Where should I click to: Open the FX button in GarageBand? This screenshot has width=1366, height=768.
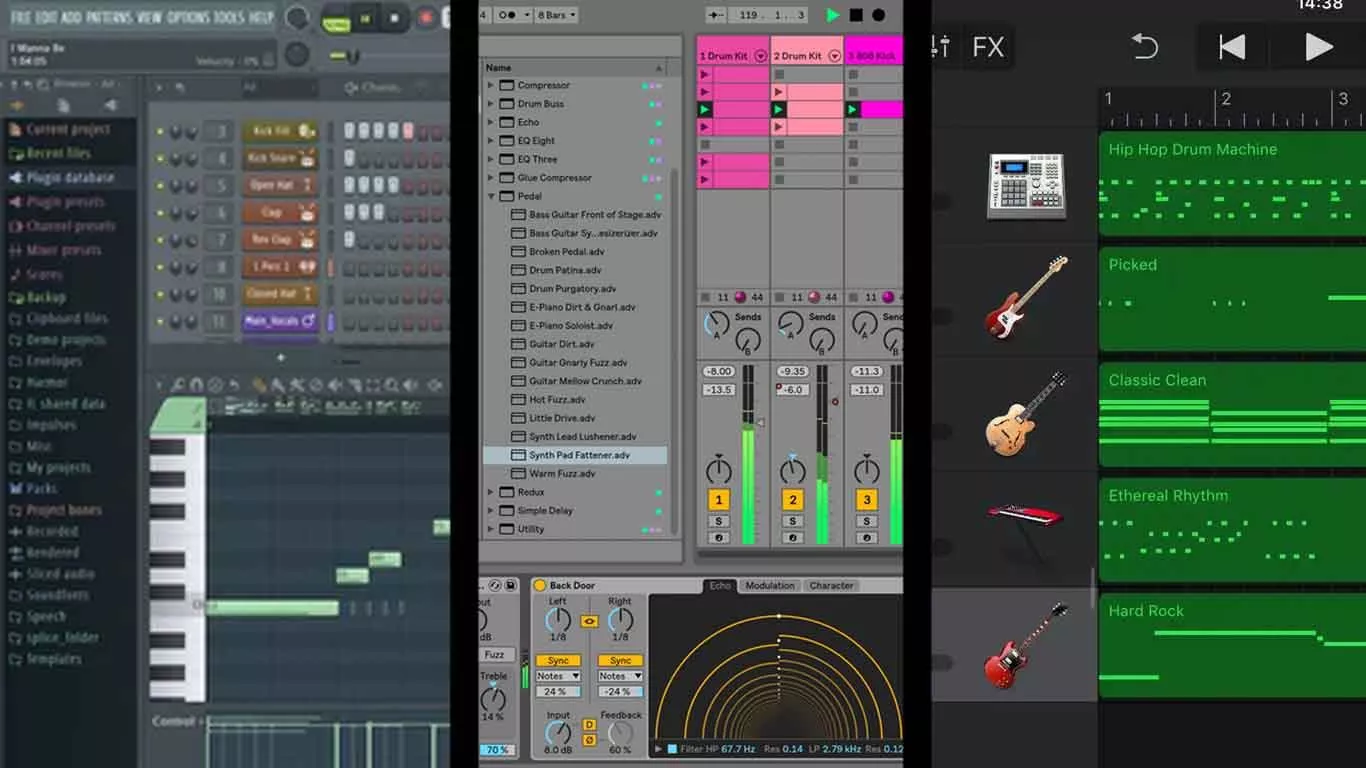tap(988, 47)
